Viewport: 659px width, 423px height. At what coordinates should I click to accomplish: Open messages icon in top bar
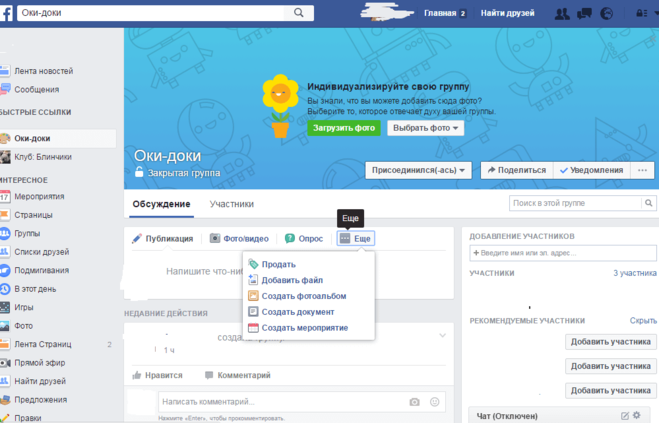tap(585, 13)
